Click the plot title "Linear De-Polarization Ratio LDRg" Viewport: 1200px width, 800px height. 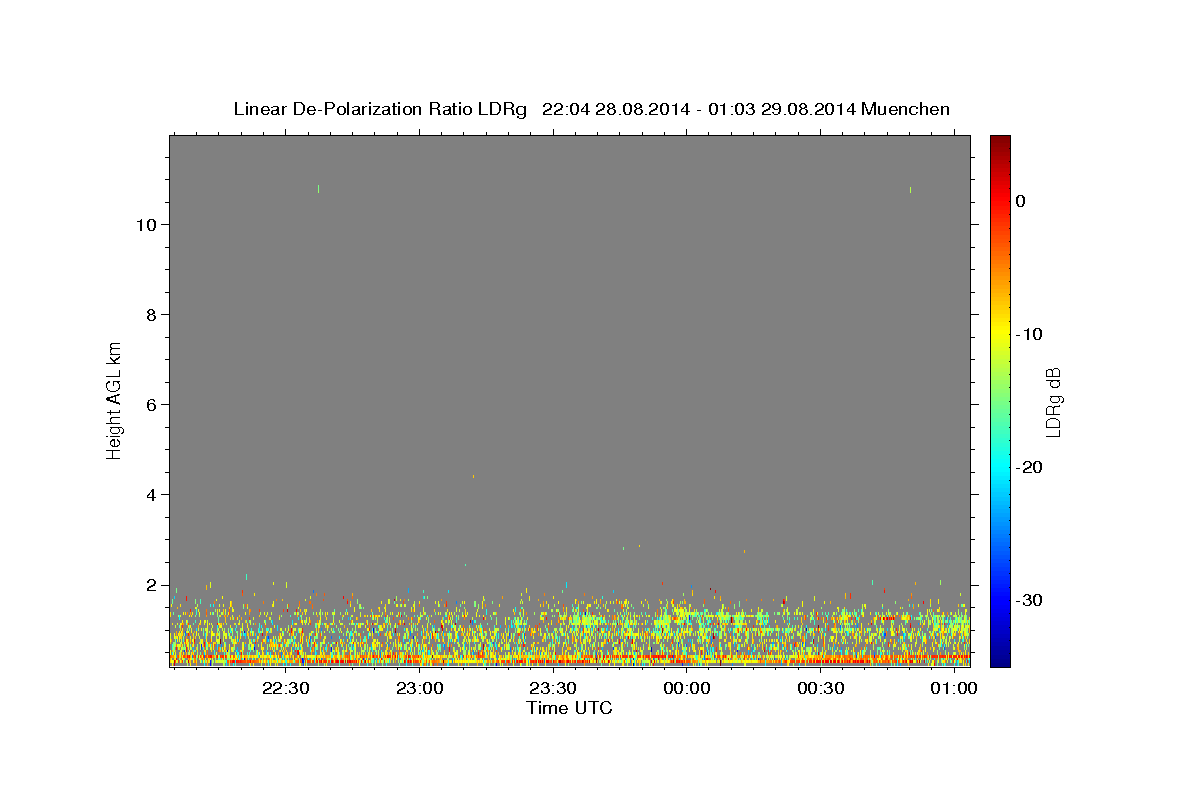coord(380,109)
